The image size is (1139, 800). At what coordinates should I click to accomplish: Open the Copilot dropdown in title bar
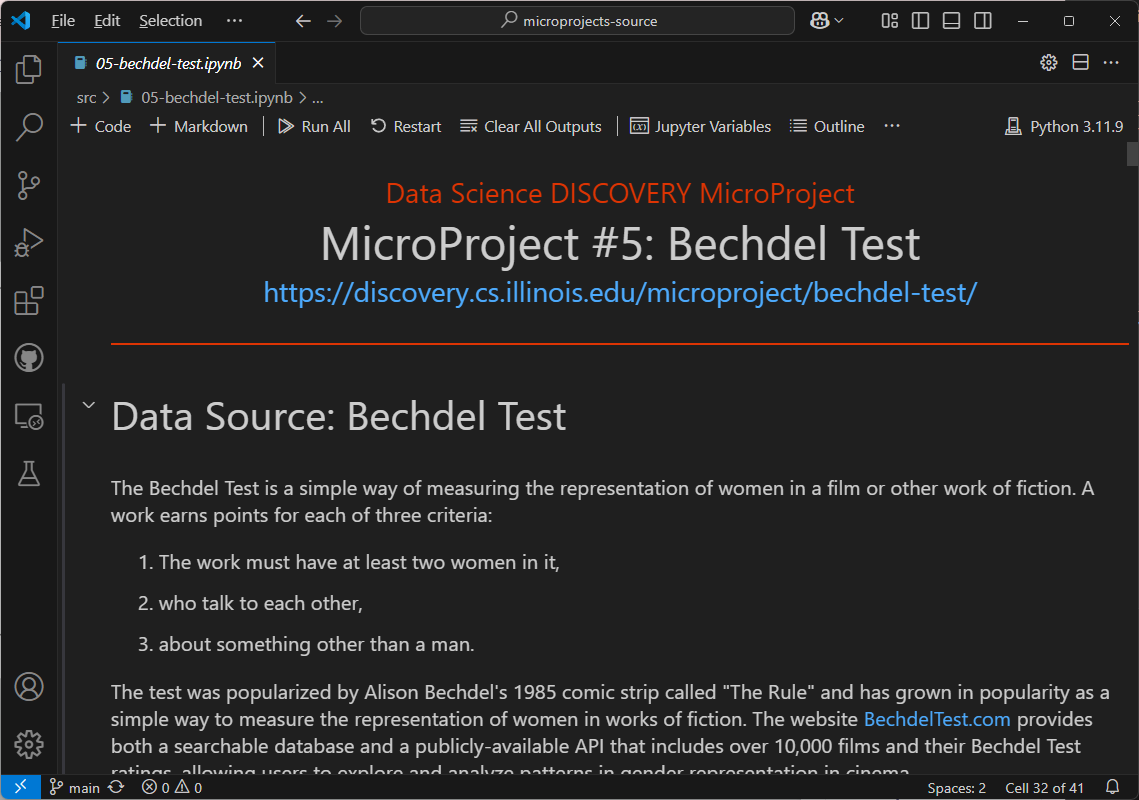tap(827, 21)
